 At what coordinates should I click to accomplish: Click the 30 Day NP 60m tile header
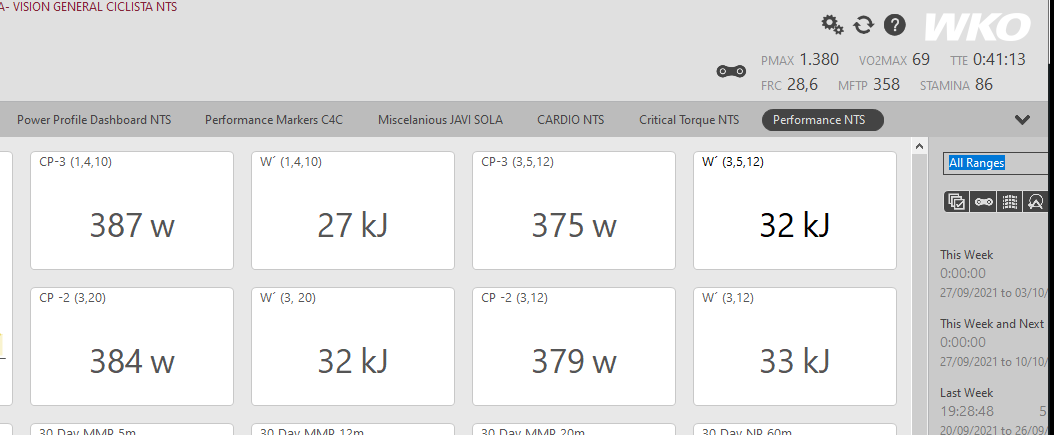(x=749, y=431)
